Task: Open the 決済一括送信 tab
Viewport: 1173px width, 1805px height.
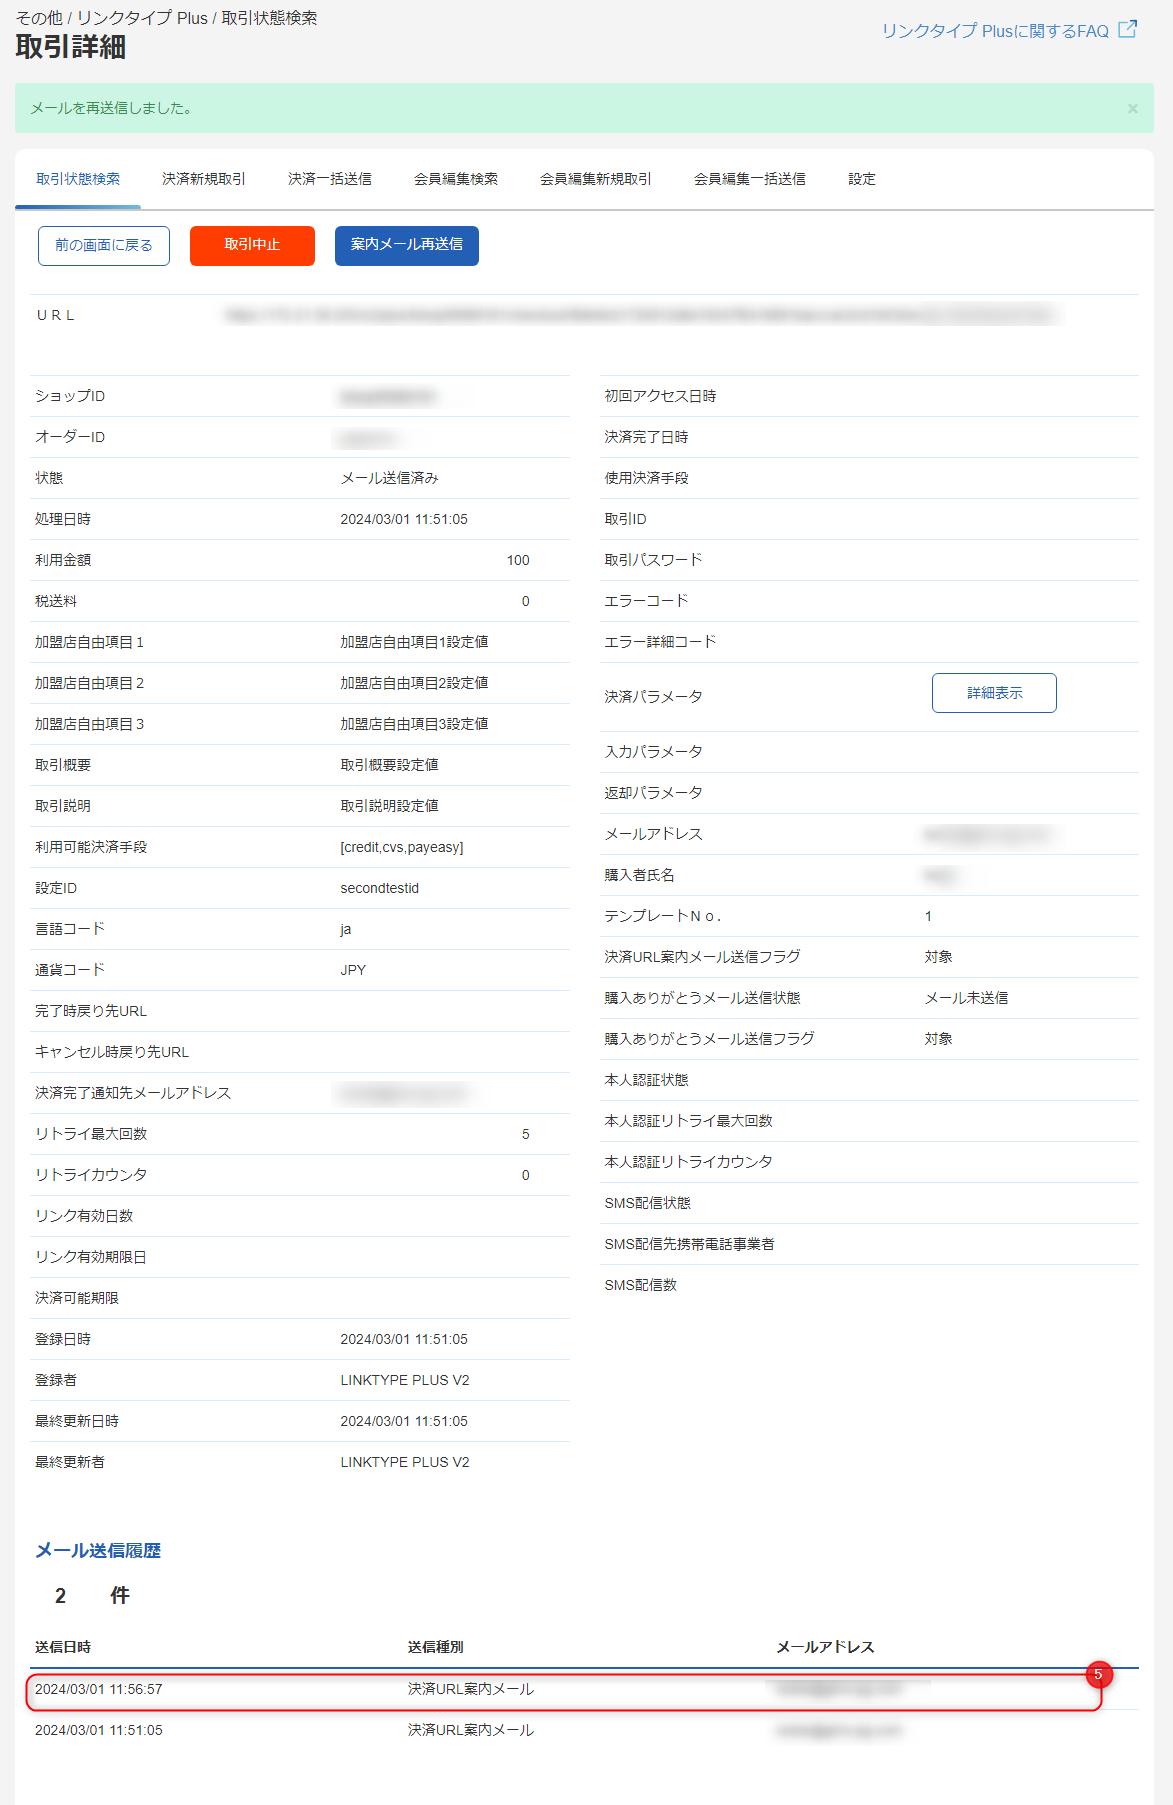Action: (x=330, y=179)
